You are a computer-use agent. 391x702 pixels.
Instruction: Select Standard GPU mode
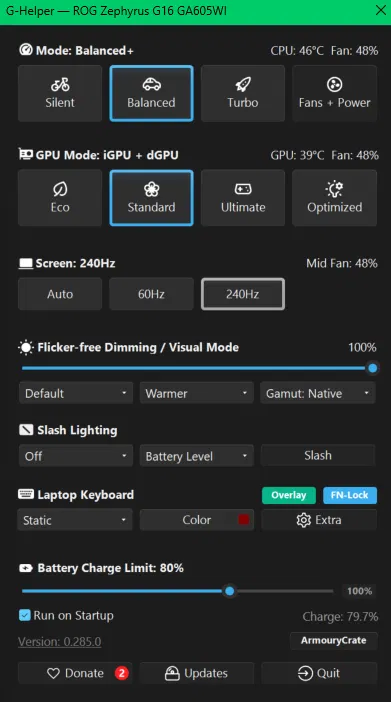click(151, 198)
